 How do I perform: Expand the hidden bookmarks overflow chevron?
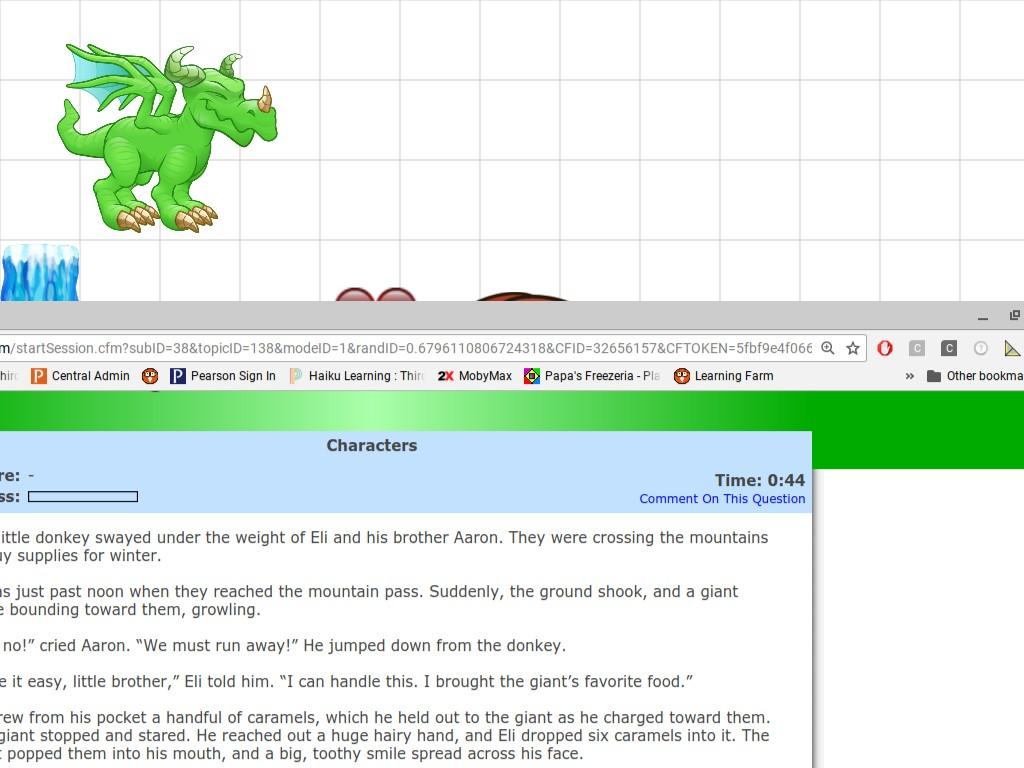909,376
